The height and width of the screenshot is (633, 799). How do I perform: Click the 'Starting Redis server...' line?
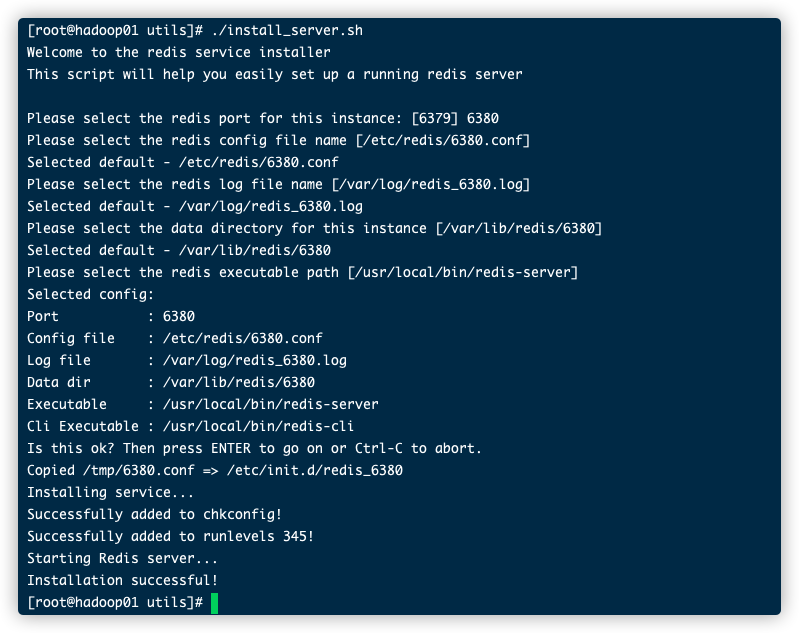click(123, 558)
